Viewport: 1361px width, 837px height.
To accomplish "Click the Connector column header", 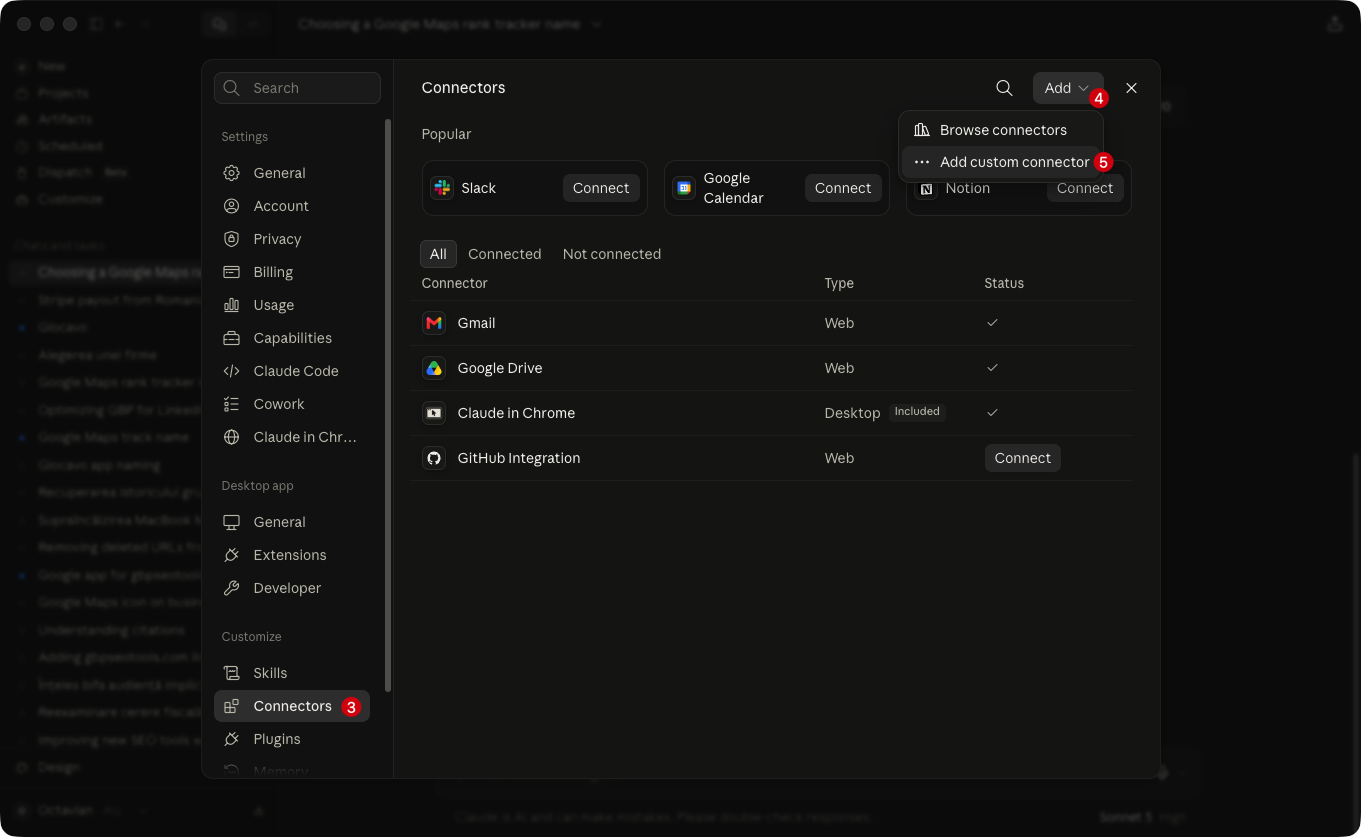I will click(x=455, y=283).
